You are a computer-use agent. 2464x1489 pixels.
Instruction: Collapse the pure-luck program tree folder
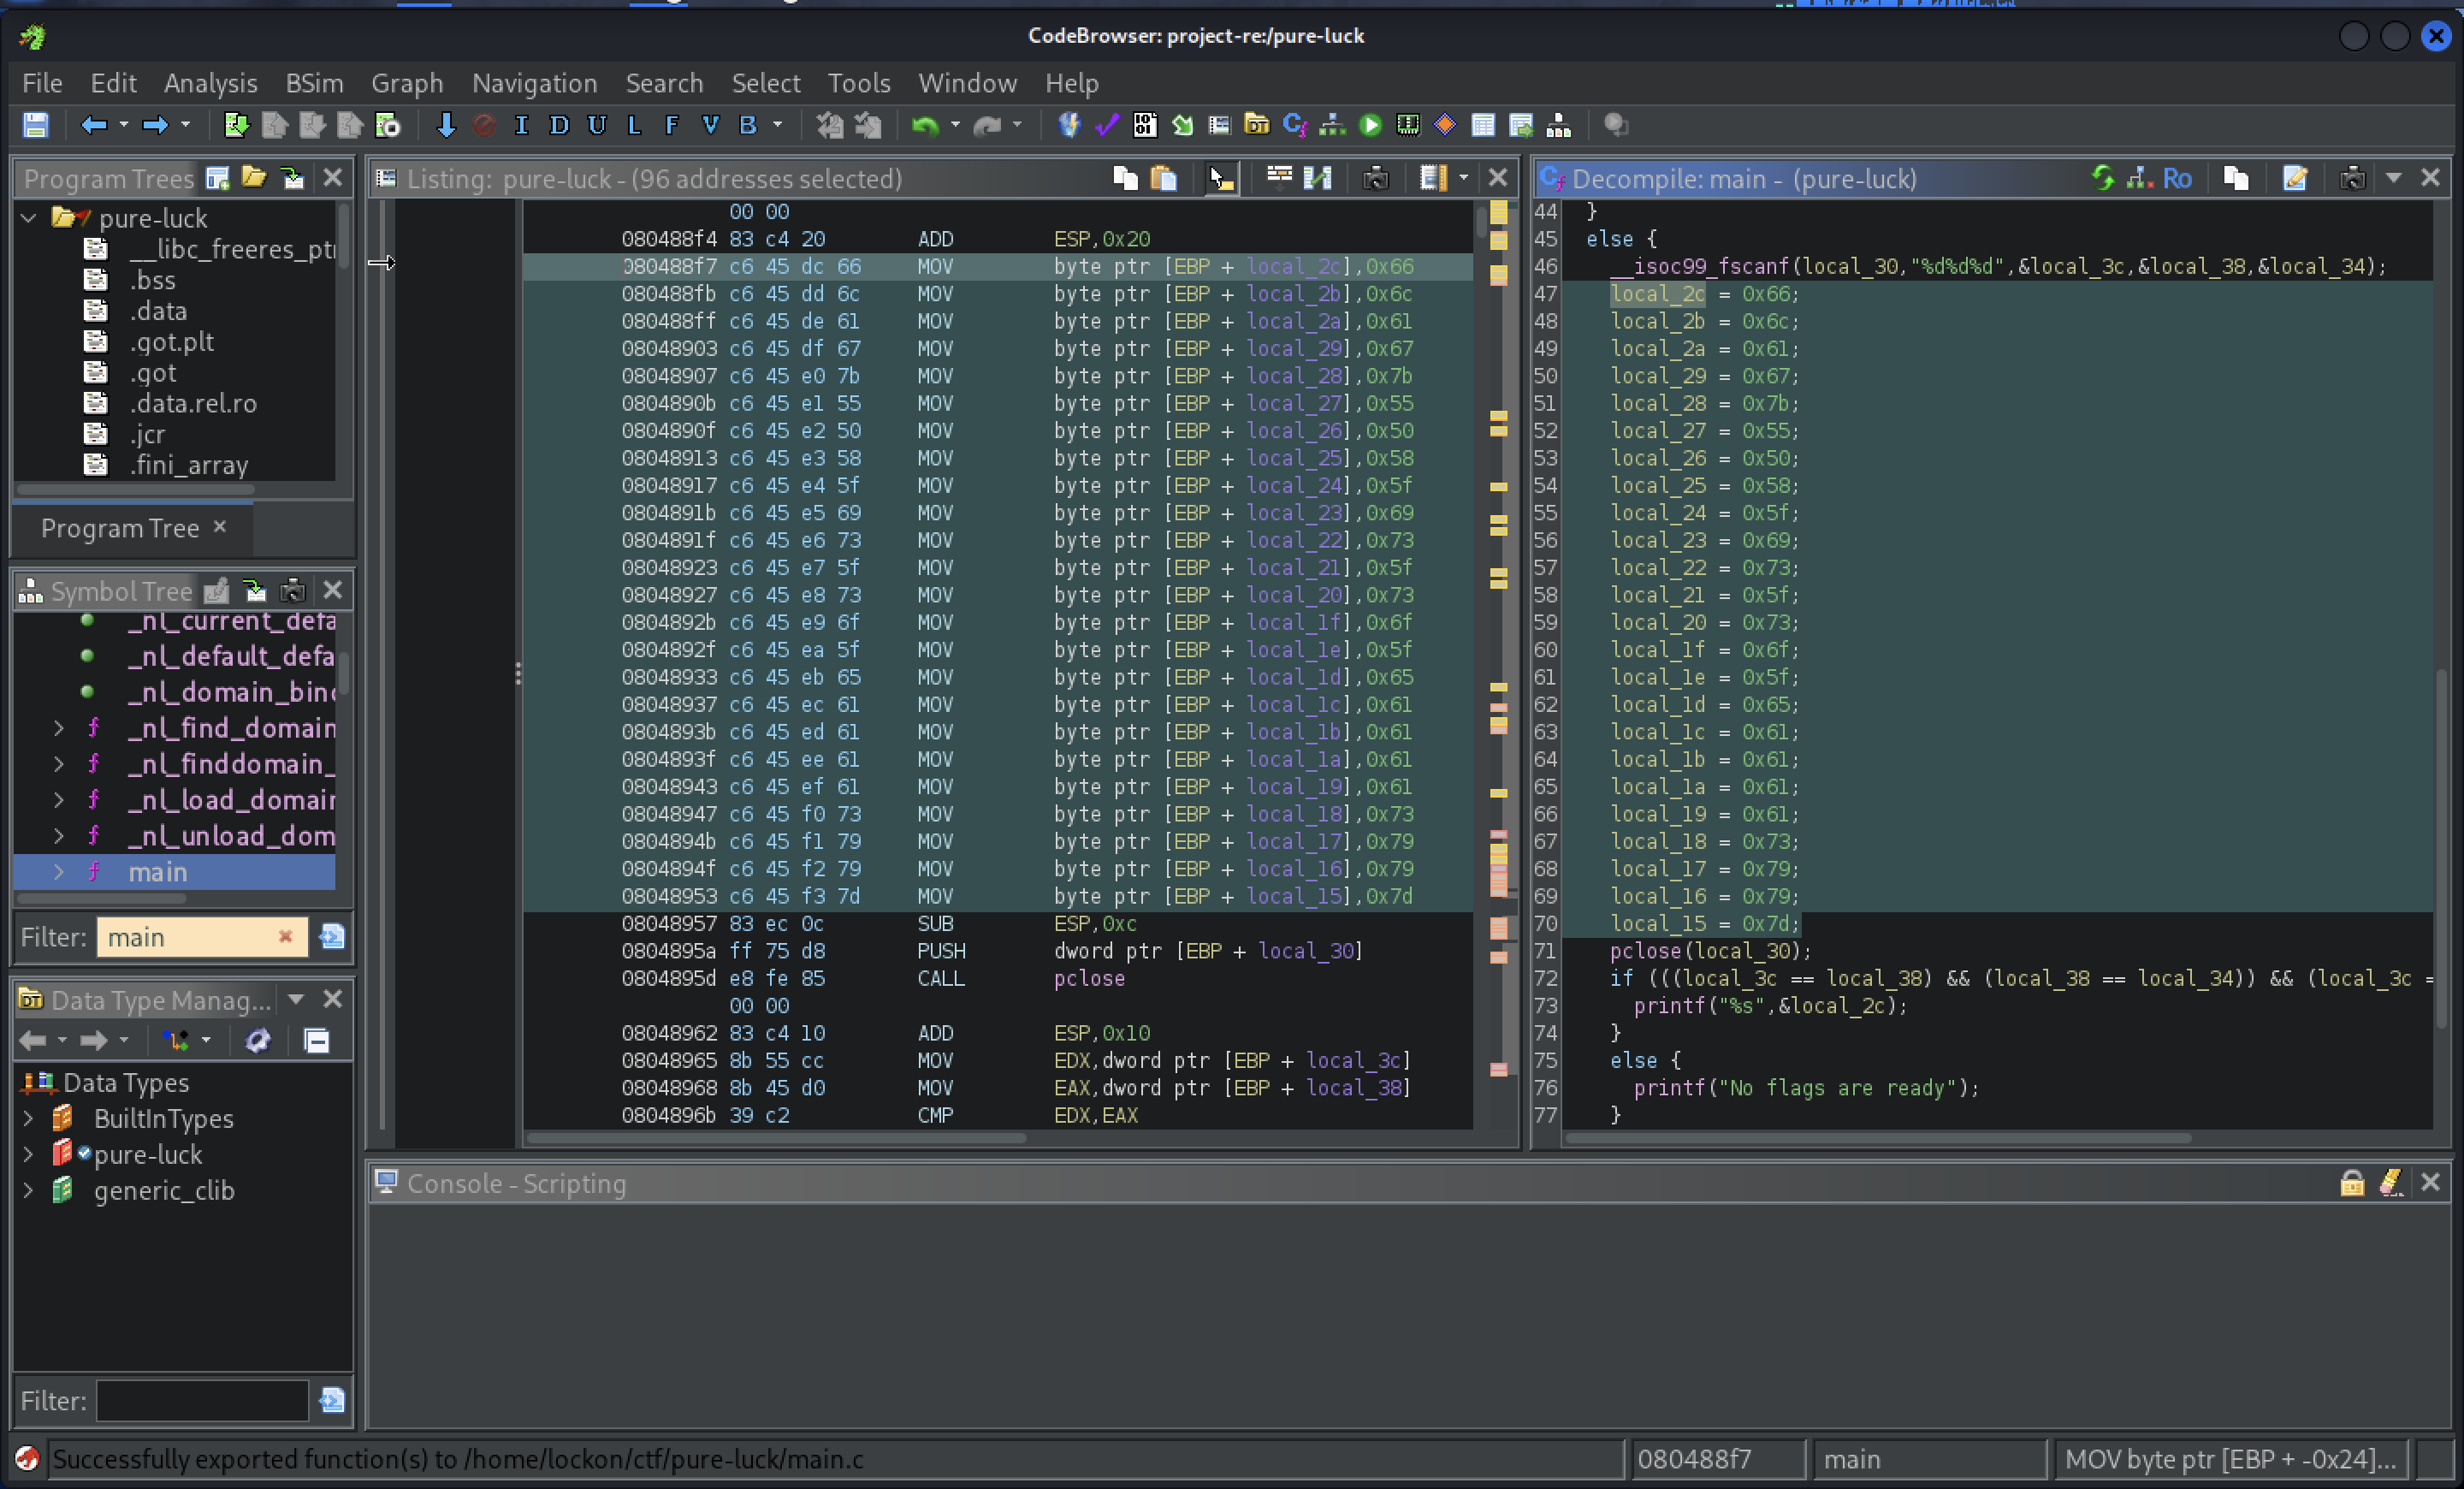click(29, 218)
